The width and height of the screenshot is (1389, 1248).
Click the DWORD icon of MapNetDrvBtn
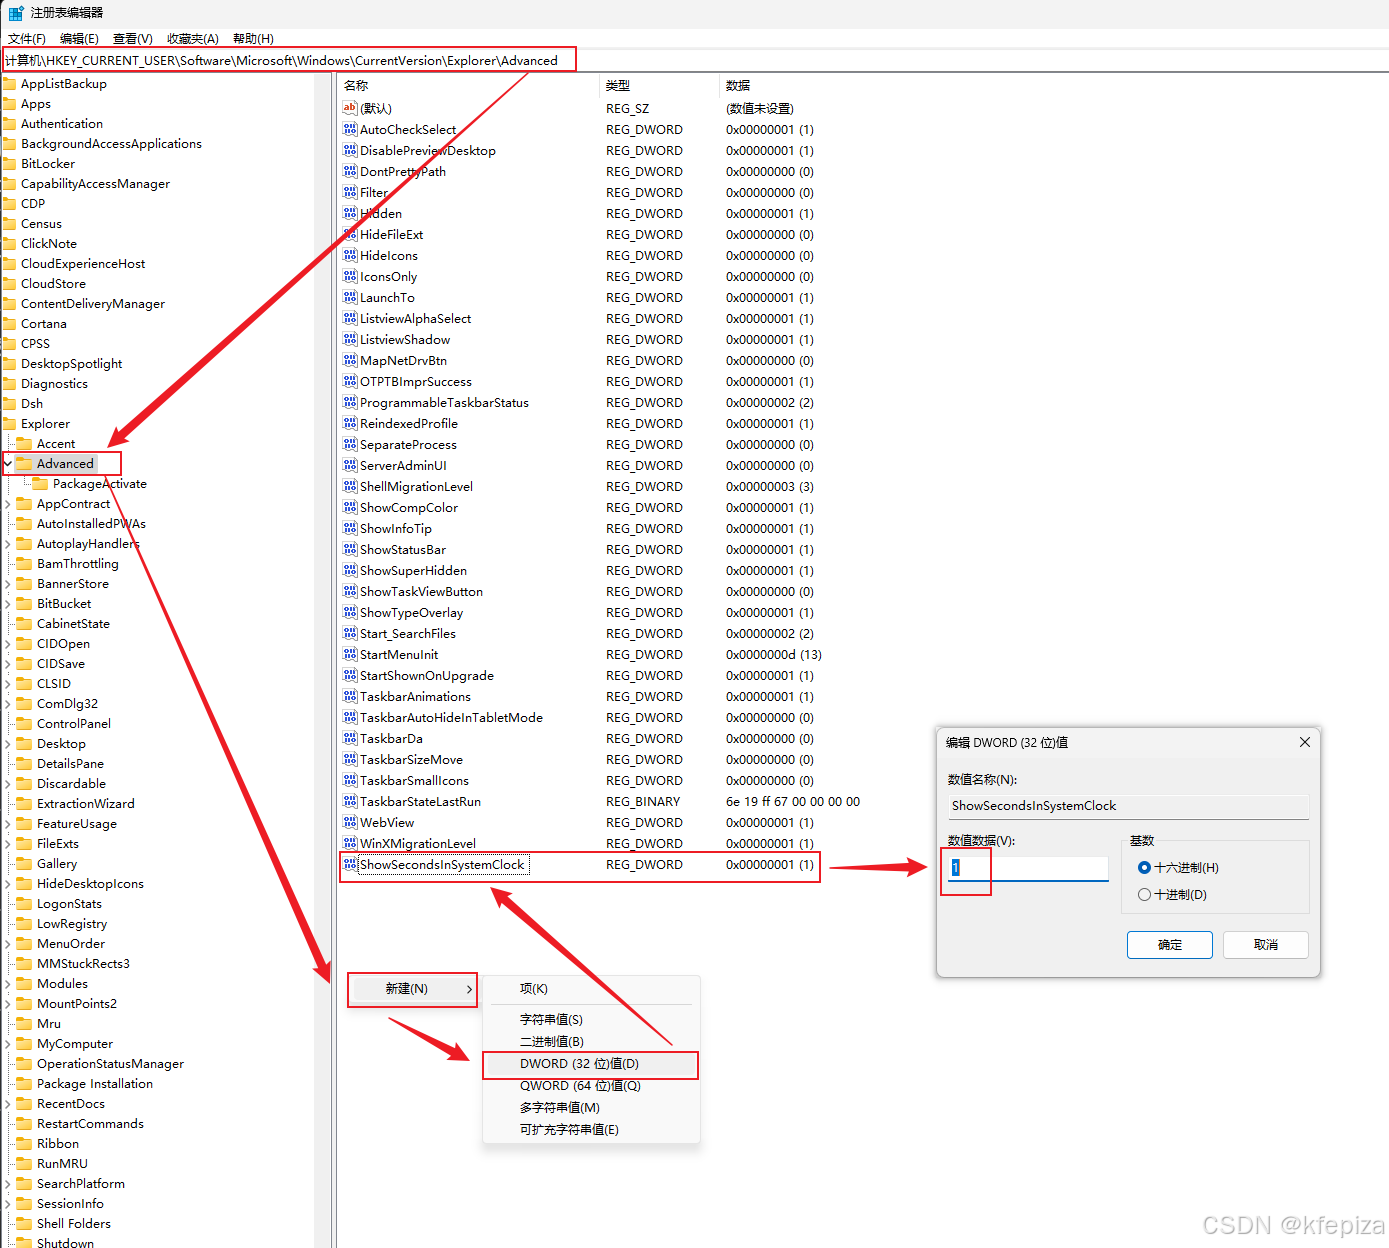(350, 360)
